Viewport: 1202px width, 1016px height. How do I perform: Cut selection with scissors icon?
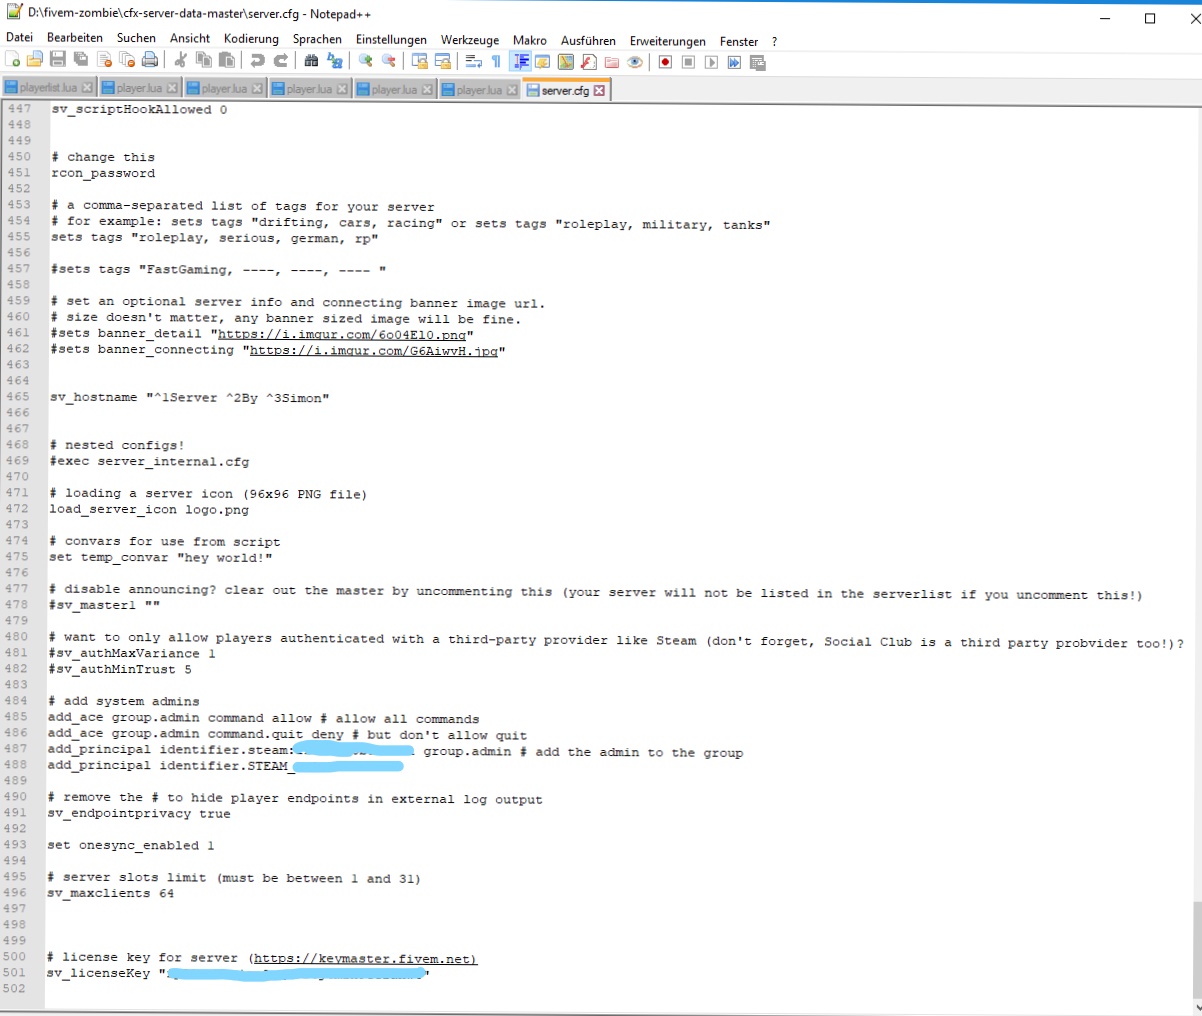pos(181,61)
